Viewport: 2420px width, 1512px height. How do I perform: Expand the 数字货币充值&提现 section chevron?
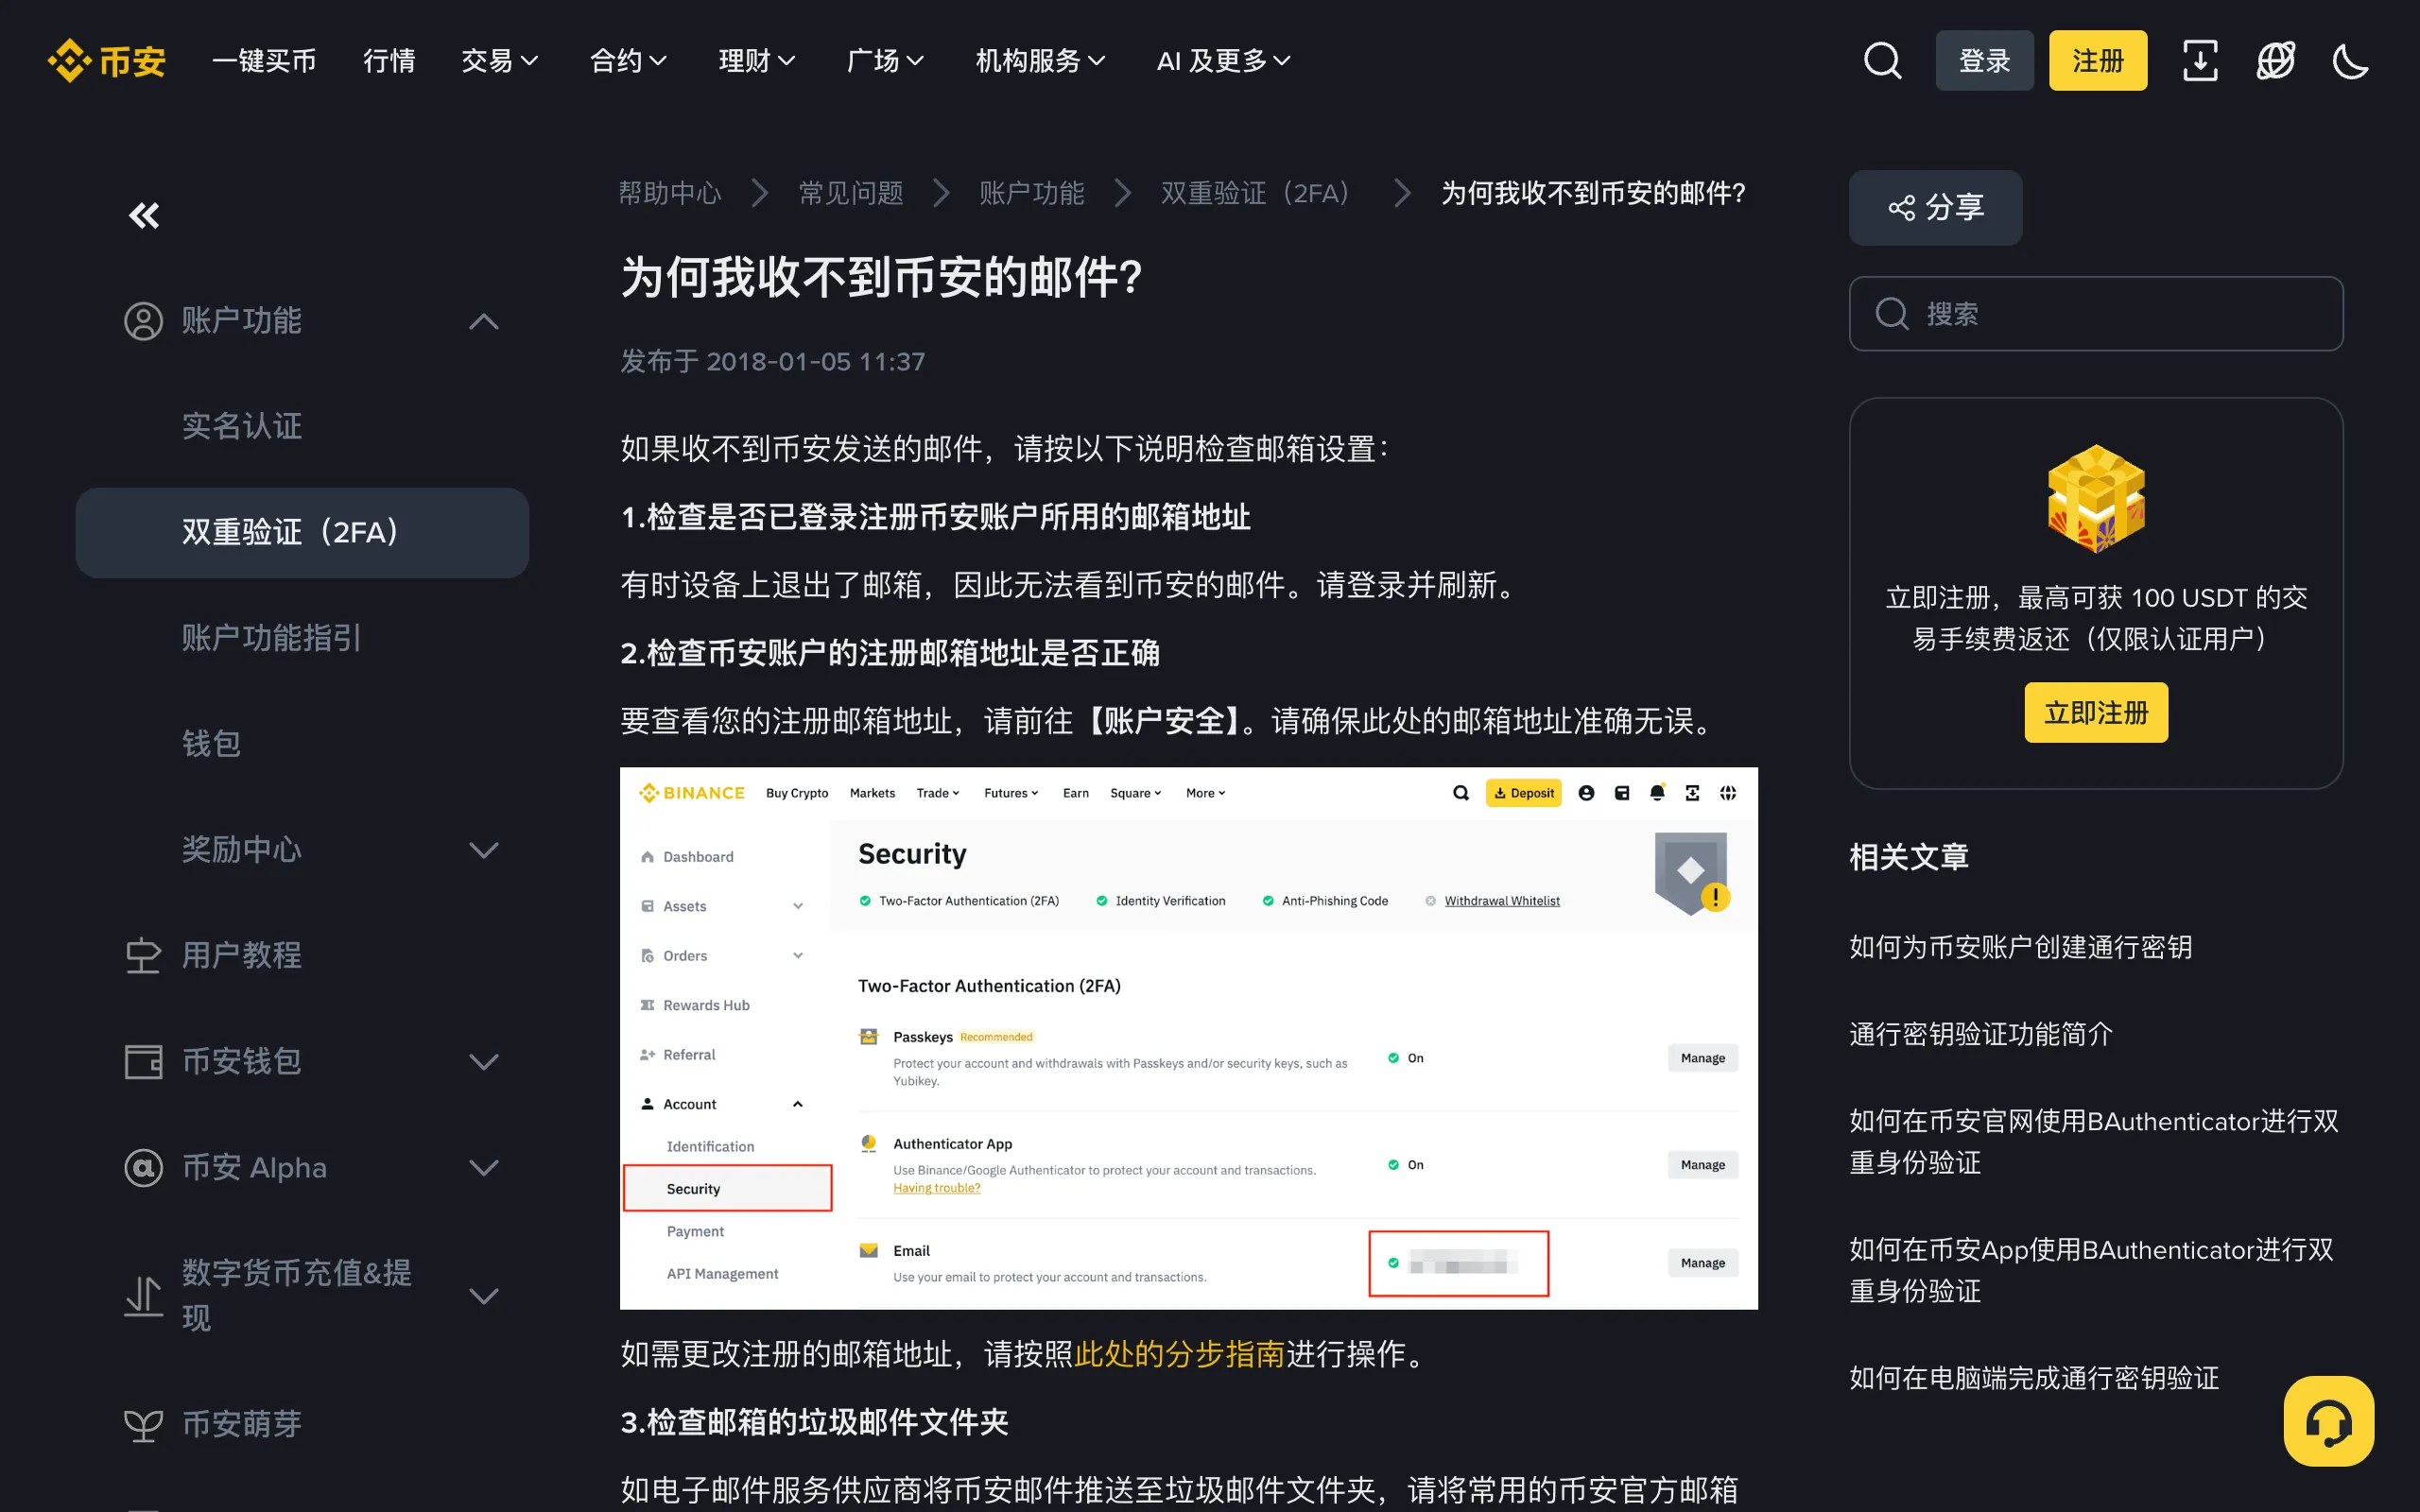click(484, 1296)
